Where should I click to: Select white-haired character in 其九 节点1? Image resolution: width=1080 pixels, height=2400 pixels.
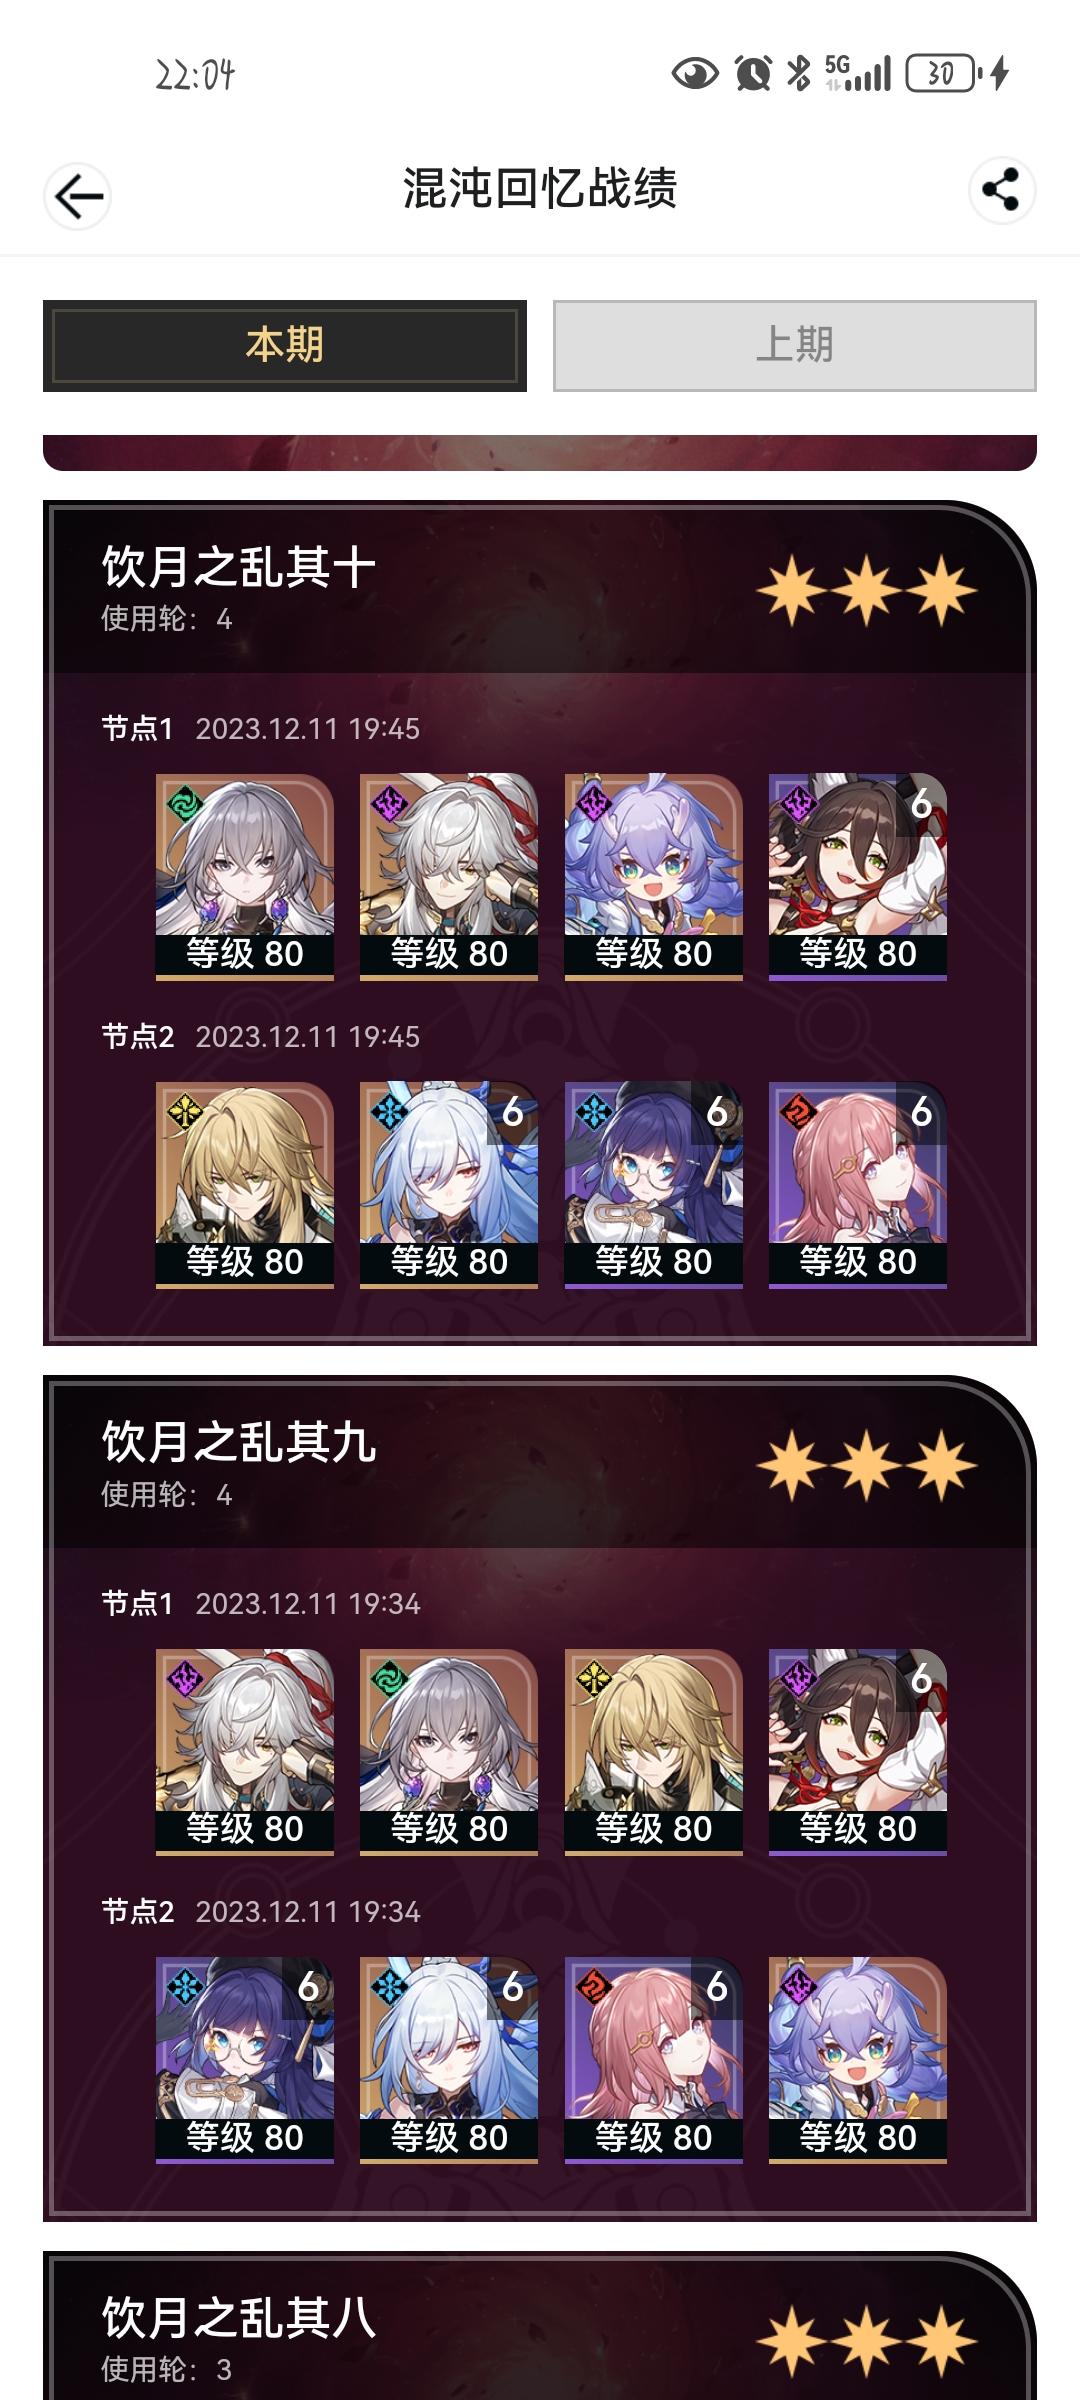pos(245,1752)
